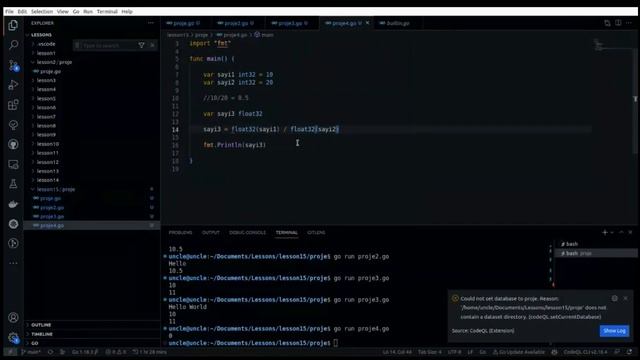Switch to the OUTPUT panel tab
The image size is (640, 360).
pyautogui.click(x=211, y=232)
